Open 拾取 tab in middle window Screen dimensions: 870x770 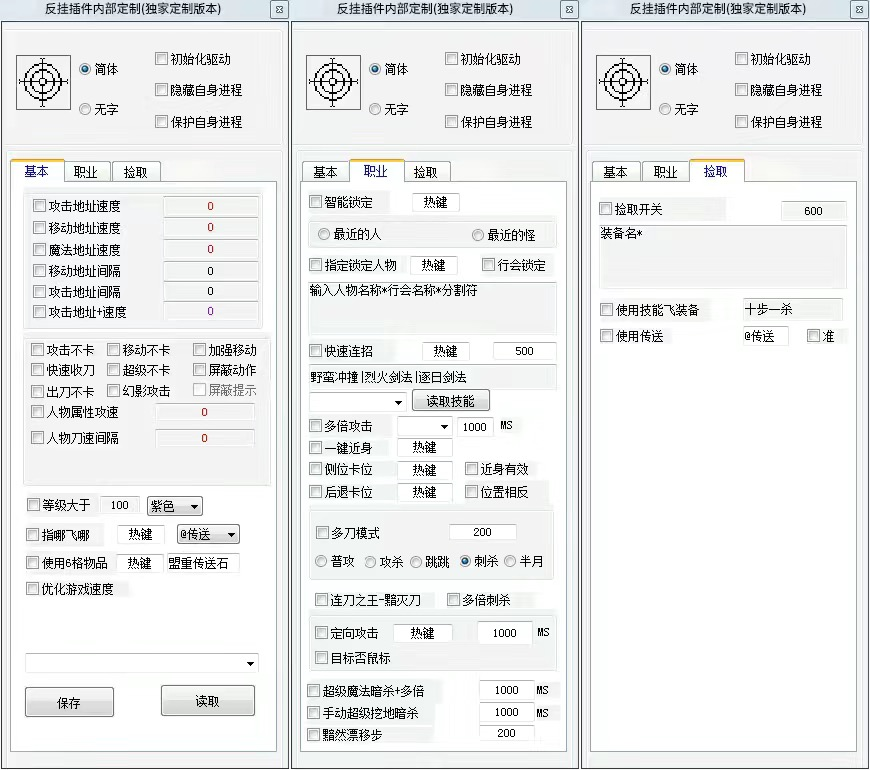pos(426,172)
